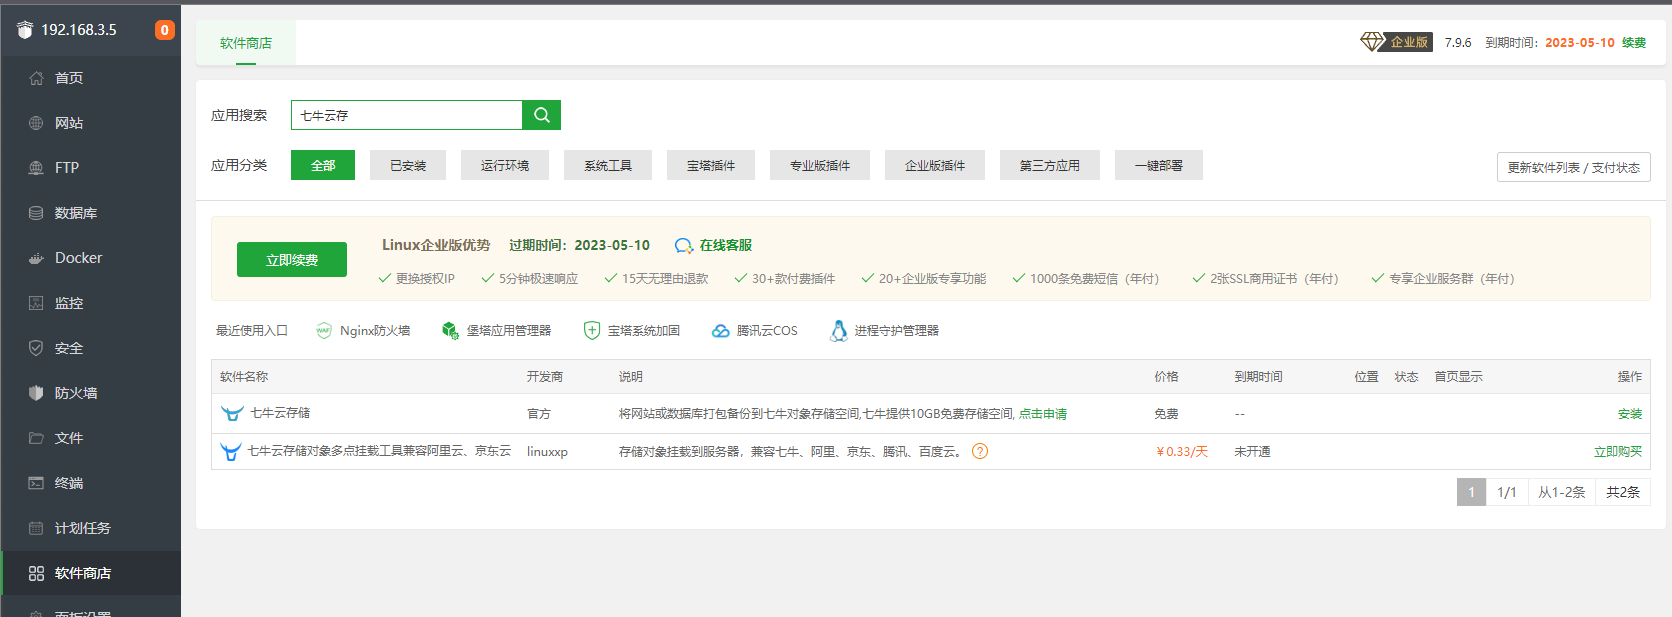Select the 一键部署 category filter
Screen dimensions: 1672x617
tap(1159, 165)
